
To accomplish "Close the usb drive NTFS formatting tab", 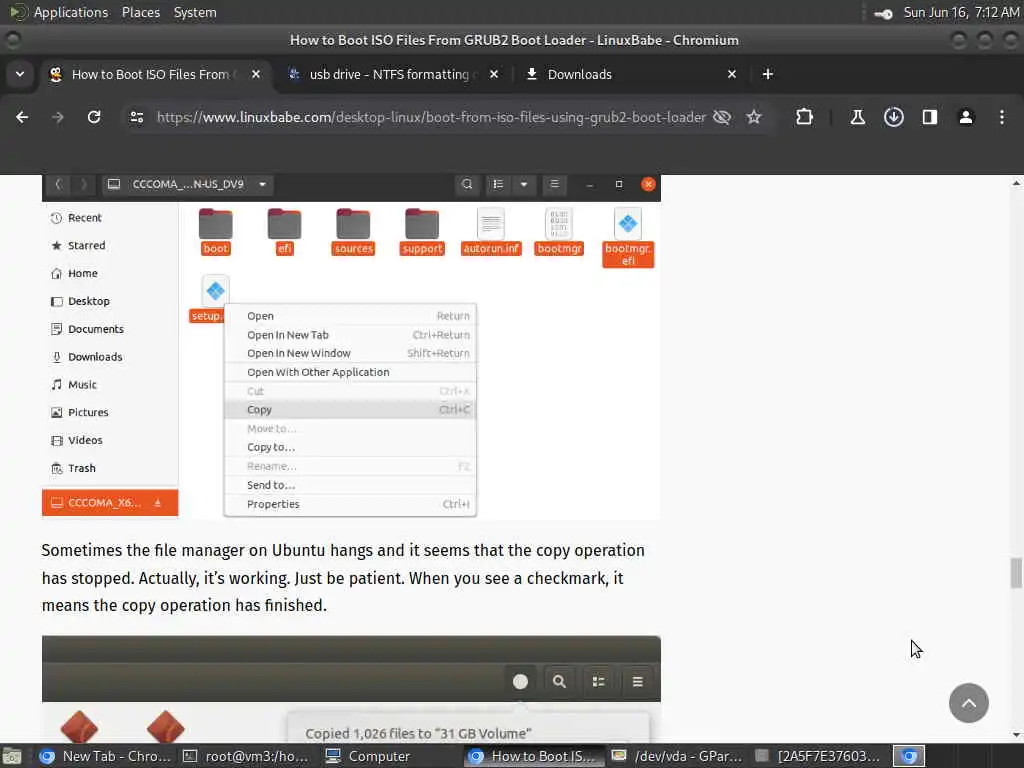I will click(494, 74).
